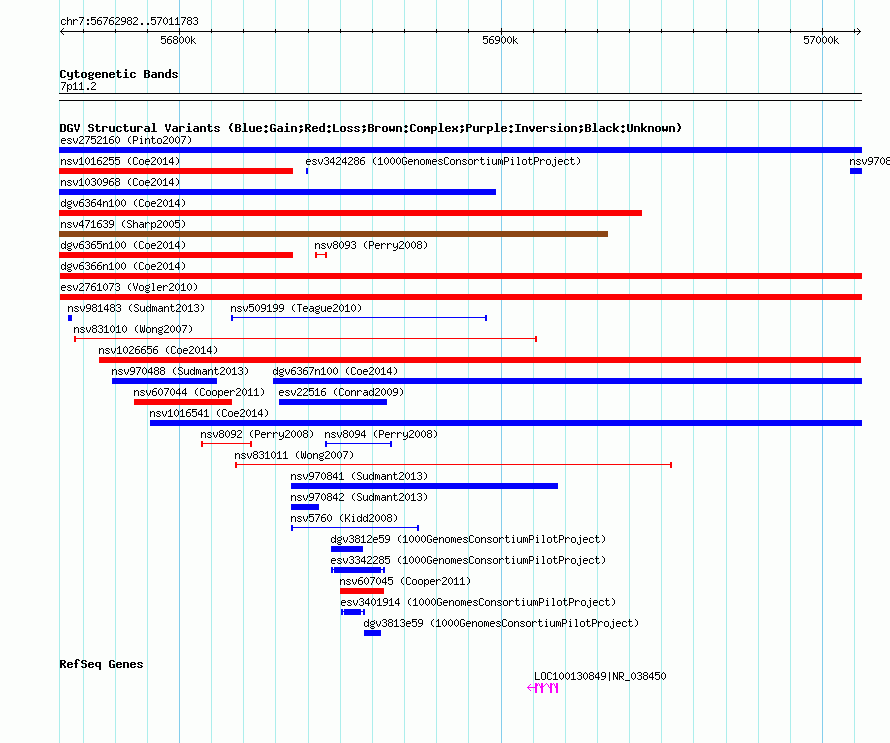This screenshot has height=743, width=890.
Task: Open the nsv8094 (Perry2008) label
Action: click(x=381, y=434)
